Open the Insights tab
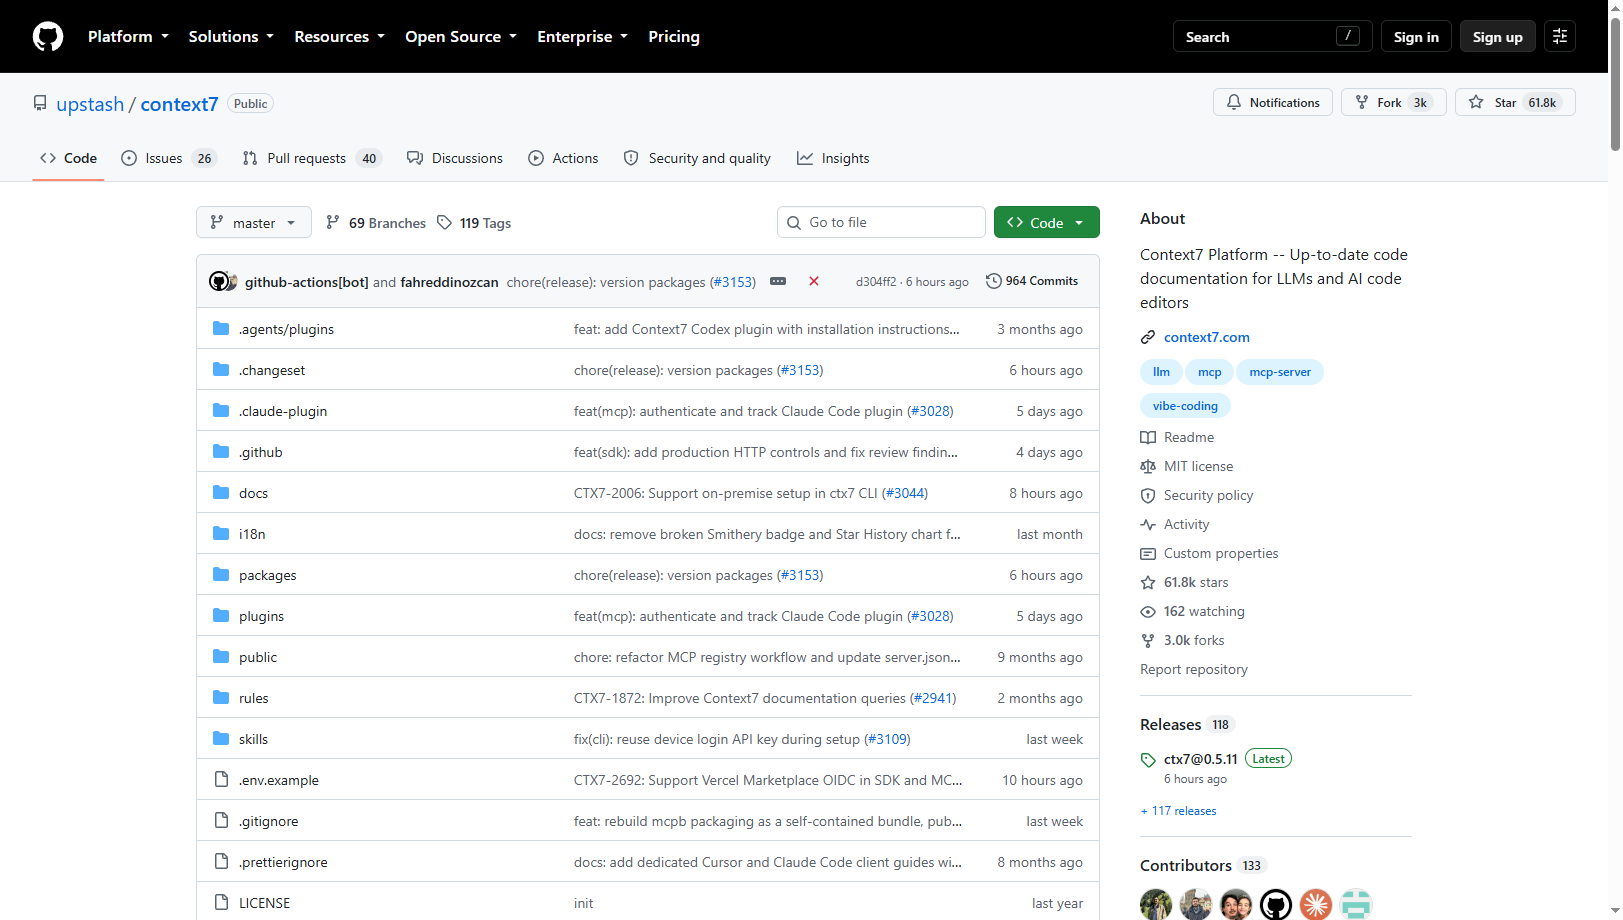The width and height of the screenshot is (1623, 920). [x=833, y=158]
